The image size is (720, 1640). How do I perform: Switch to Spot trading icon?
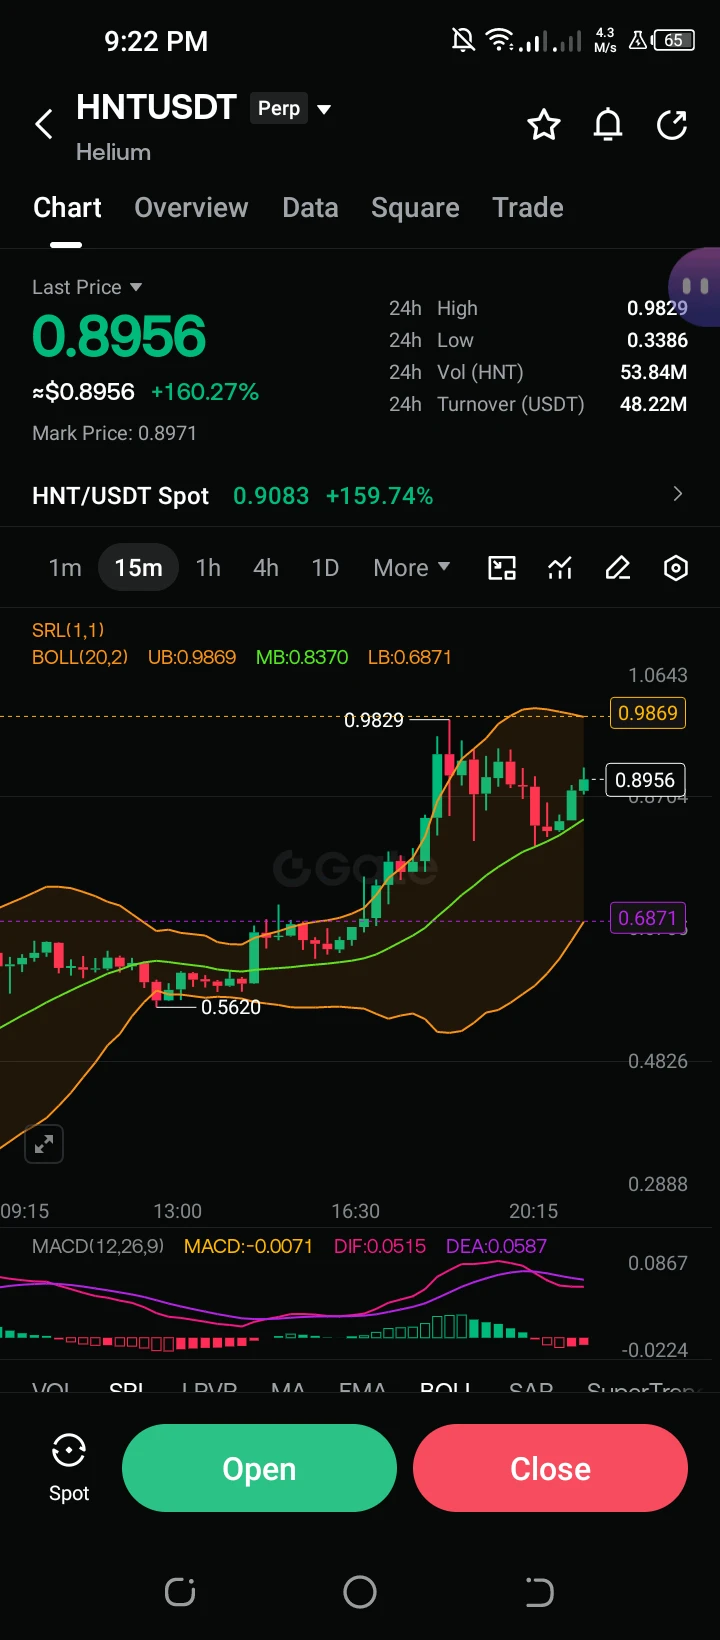point(69,1467)
